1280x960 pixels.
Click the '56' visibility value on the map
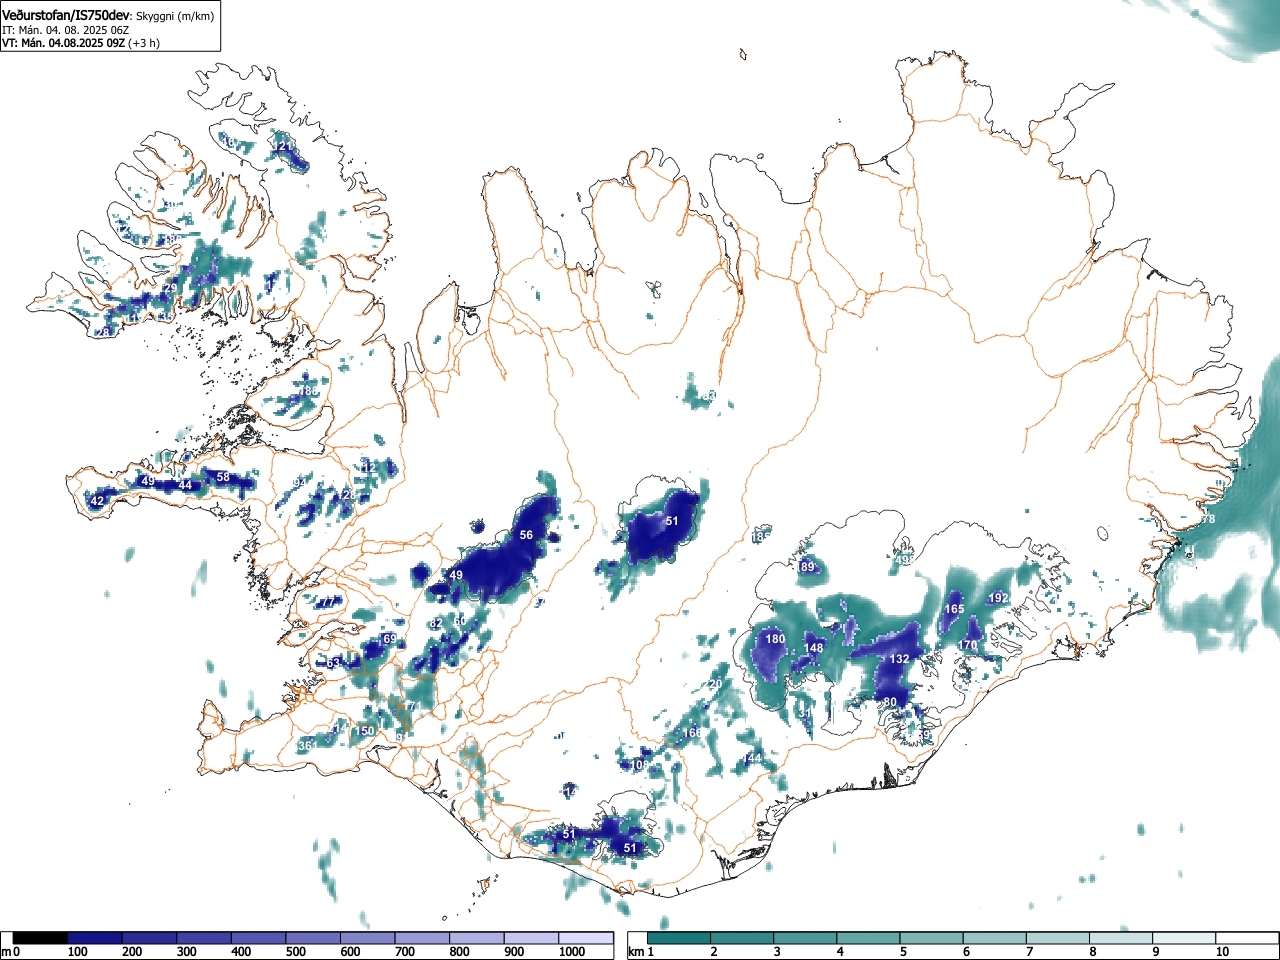pyautogui.click(x=526, y=536)
